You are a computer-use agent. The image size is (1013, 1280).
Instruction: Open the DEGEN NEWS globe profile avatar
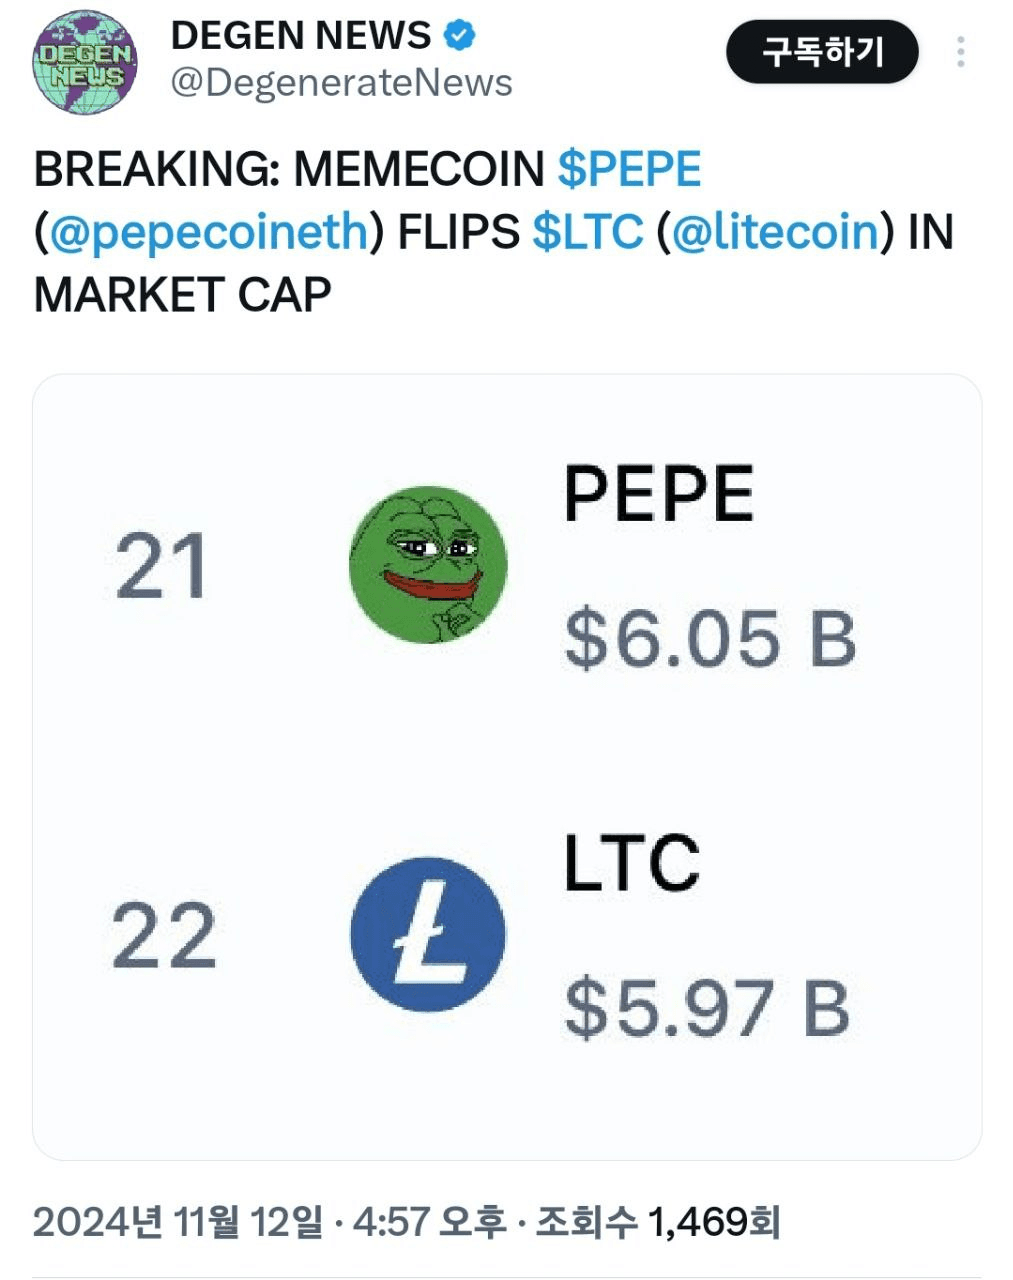tap(85, 62)
